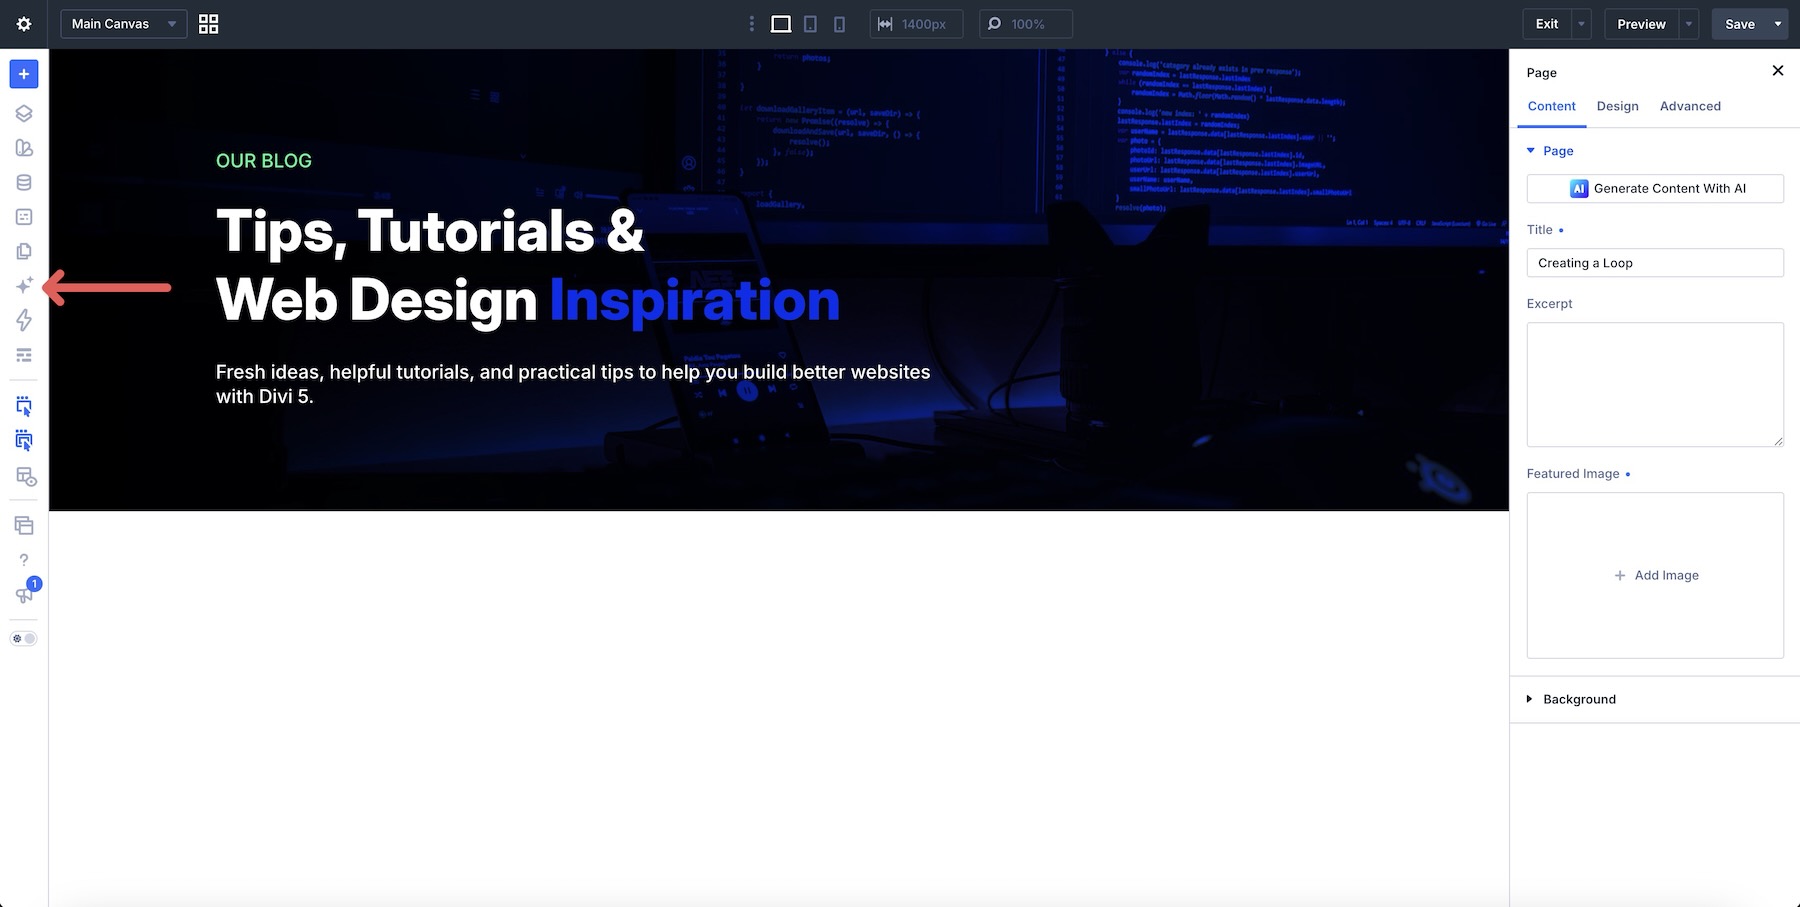Edit the Title field 'Creating a Loop'

point(1655,263)
